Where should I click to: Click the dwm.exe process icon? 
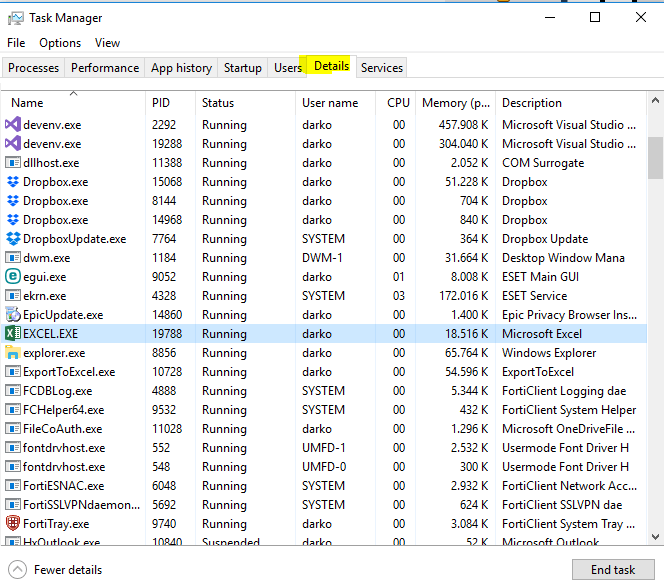[x=13, y=257]
